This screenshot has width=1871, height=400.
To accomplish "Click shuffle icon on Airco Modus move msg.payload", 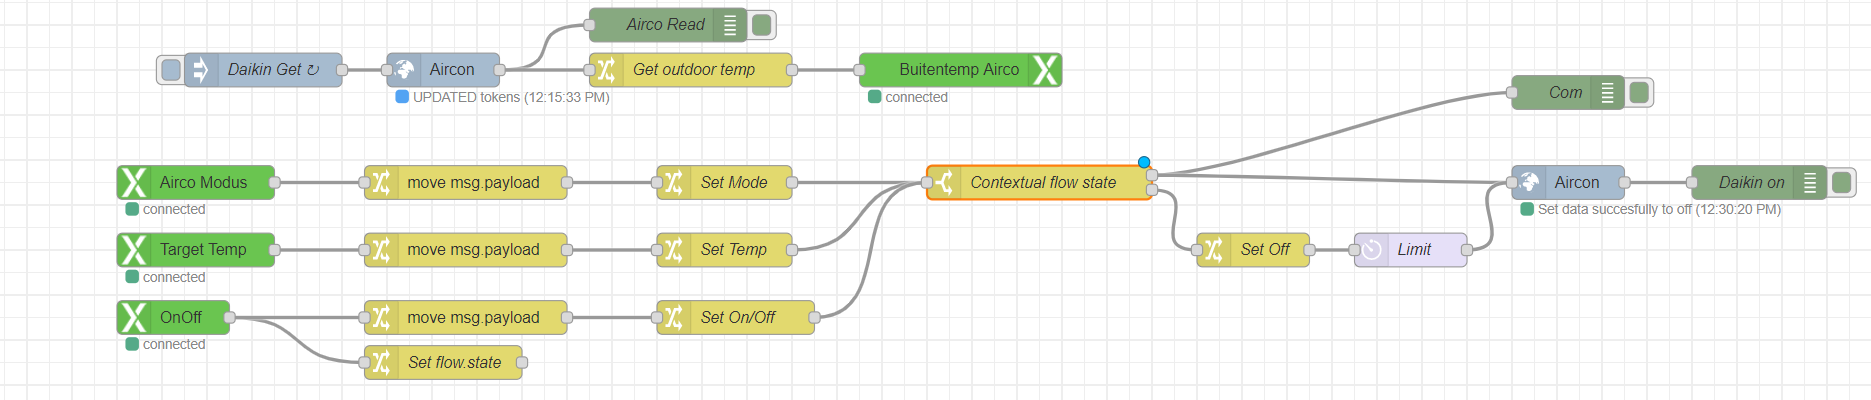I will click(380, 183).
